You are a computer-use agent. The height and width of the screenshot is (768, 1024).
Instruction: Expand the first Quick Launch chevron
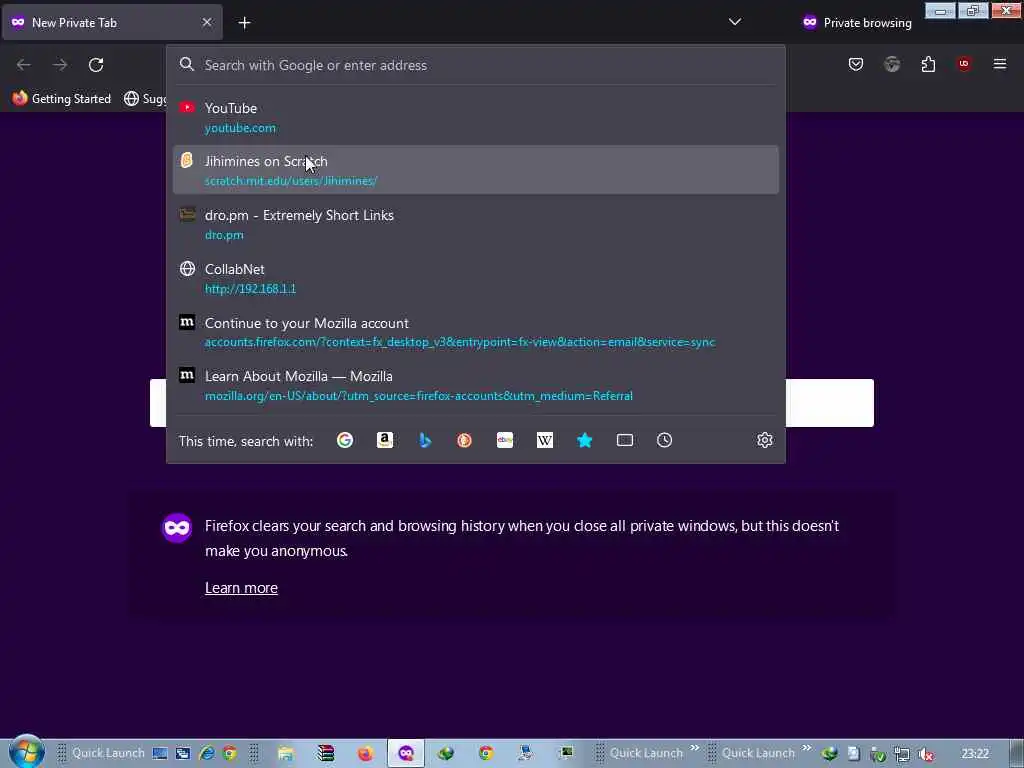pos(694,748)
